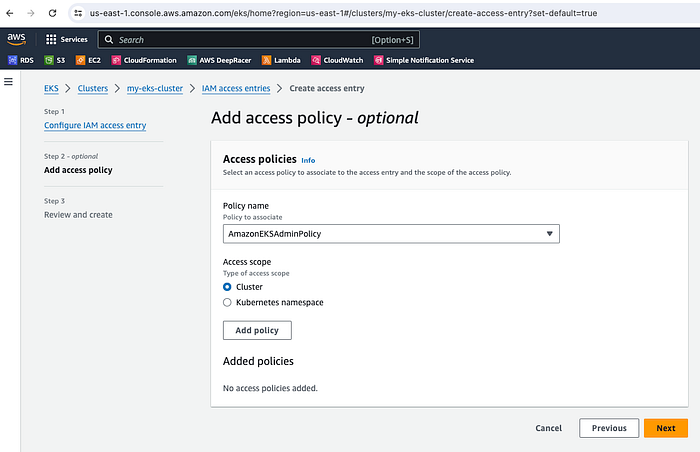
Task: Click the Add policy button
Action: click(x=257, y=330)
